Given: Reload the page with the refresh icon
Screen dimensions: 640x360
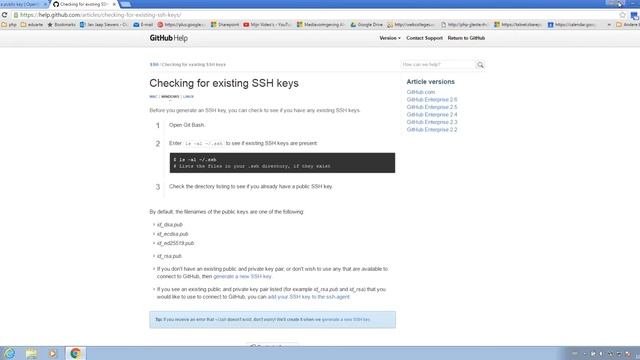Looking at the screenshot, I should [4, 15].
